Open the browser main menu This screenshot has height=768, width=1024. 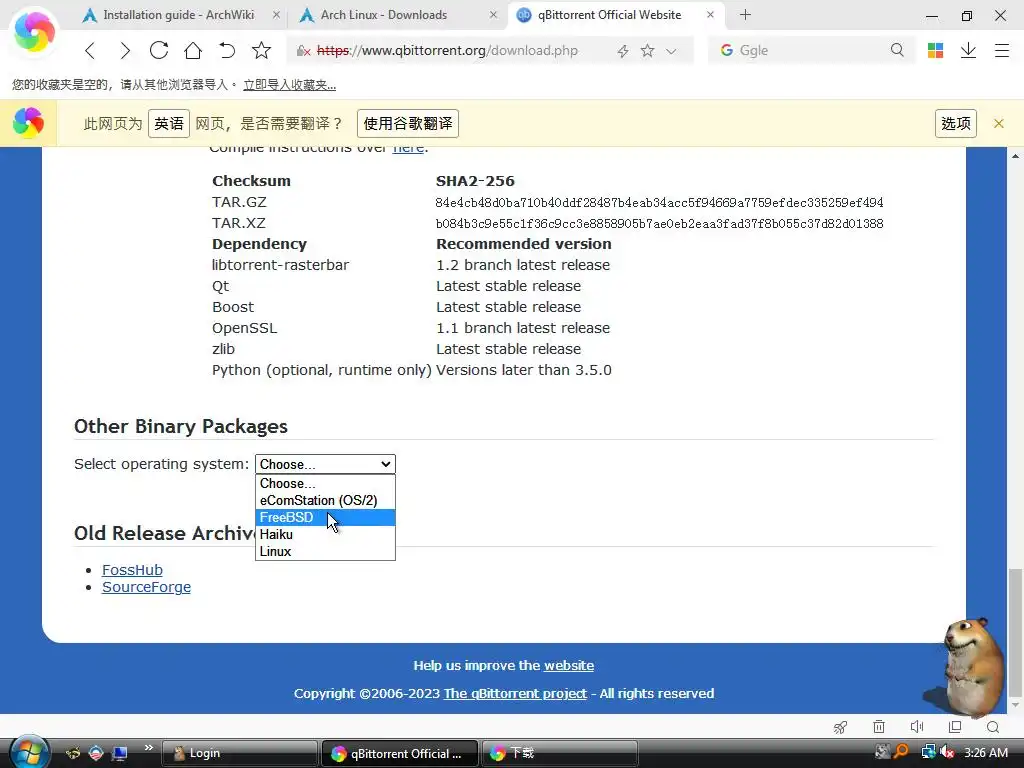[1002, 50]
